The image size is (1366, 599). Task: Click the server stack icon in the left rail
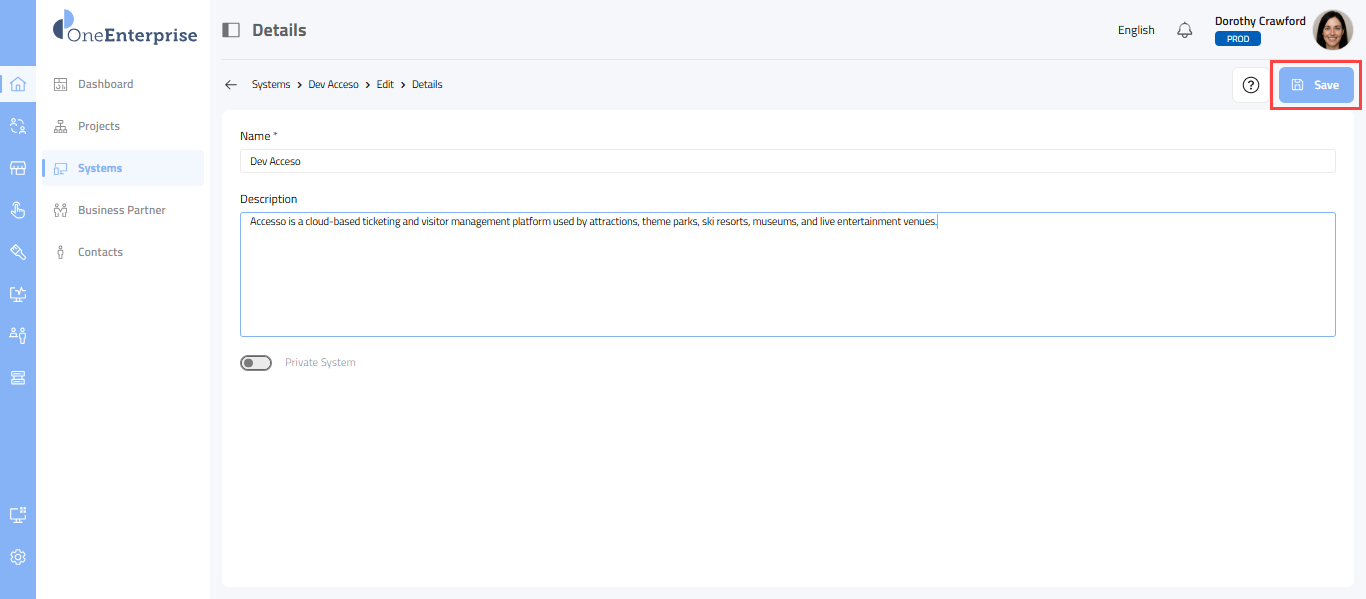click(x=17, y=378)
